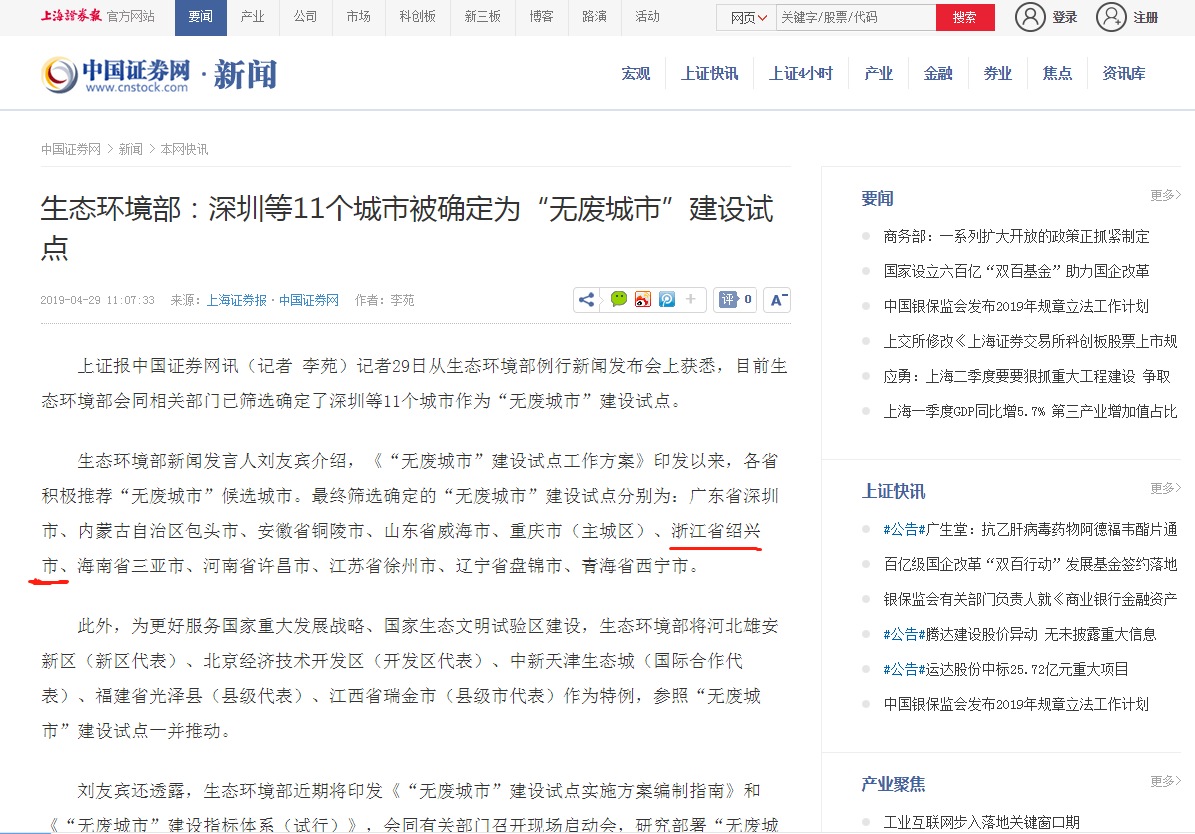Go to 本网快讯 in the breadcrumb
The height and width of the screenshot is (834, 1195).
[x=184, y=149]
